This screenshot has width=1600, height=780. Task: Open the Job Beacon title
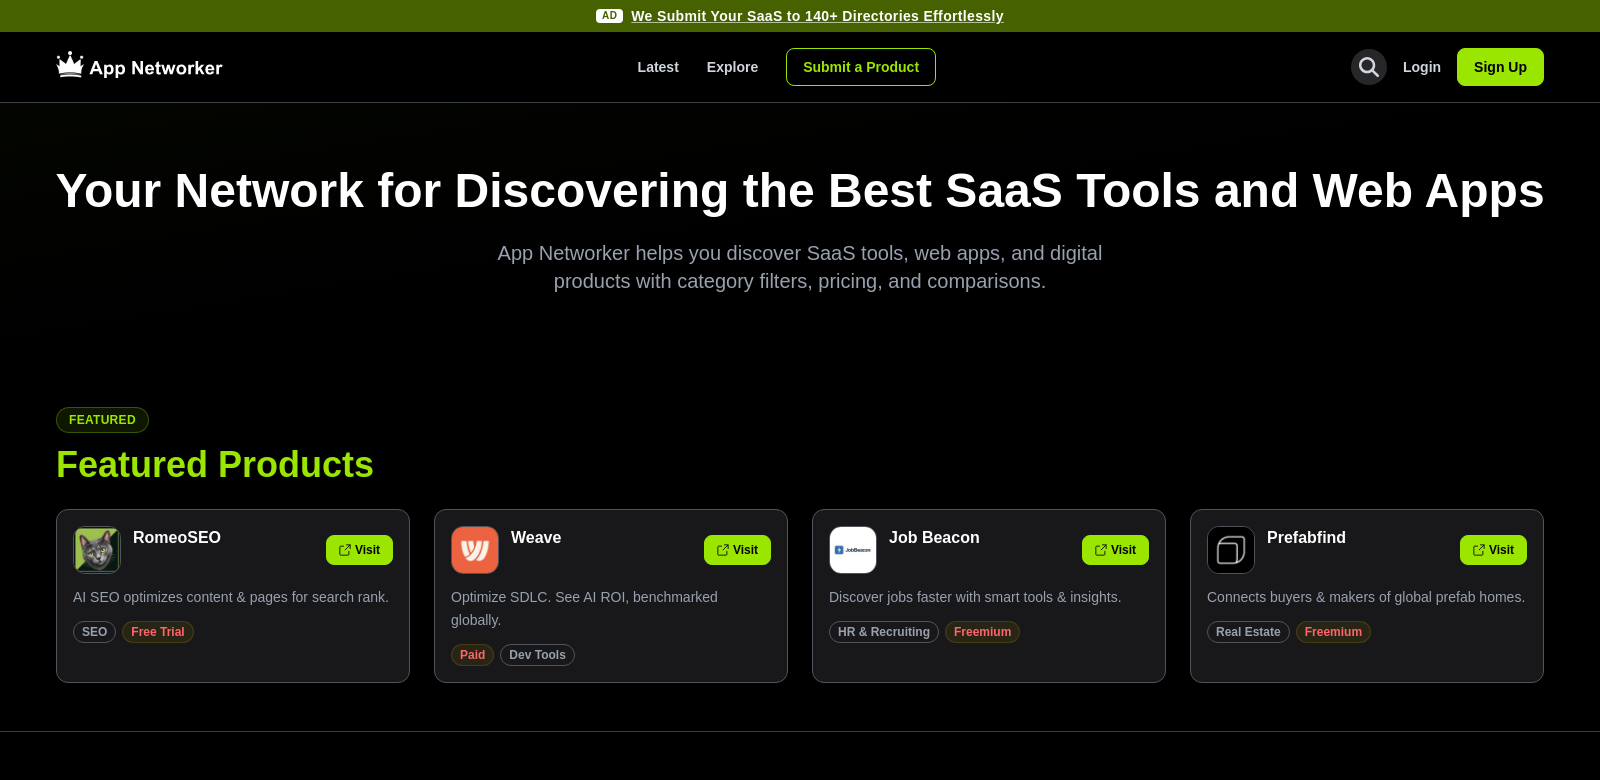(934, 538)
